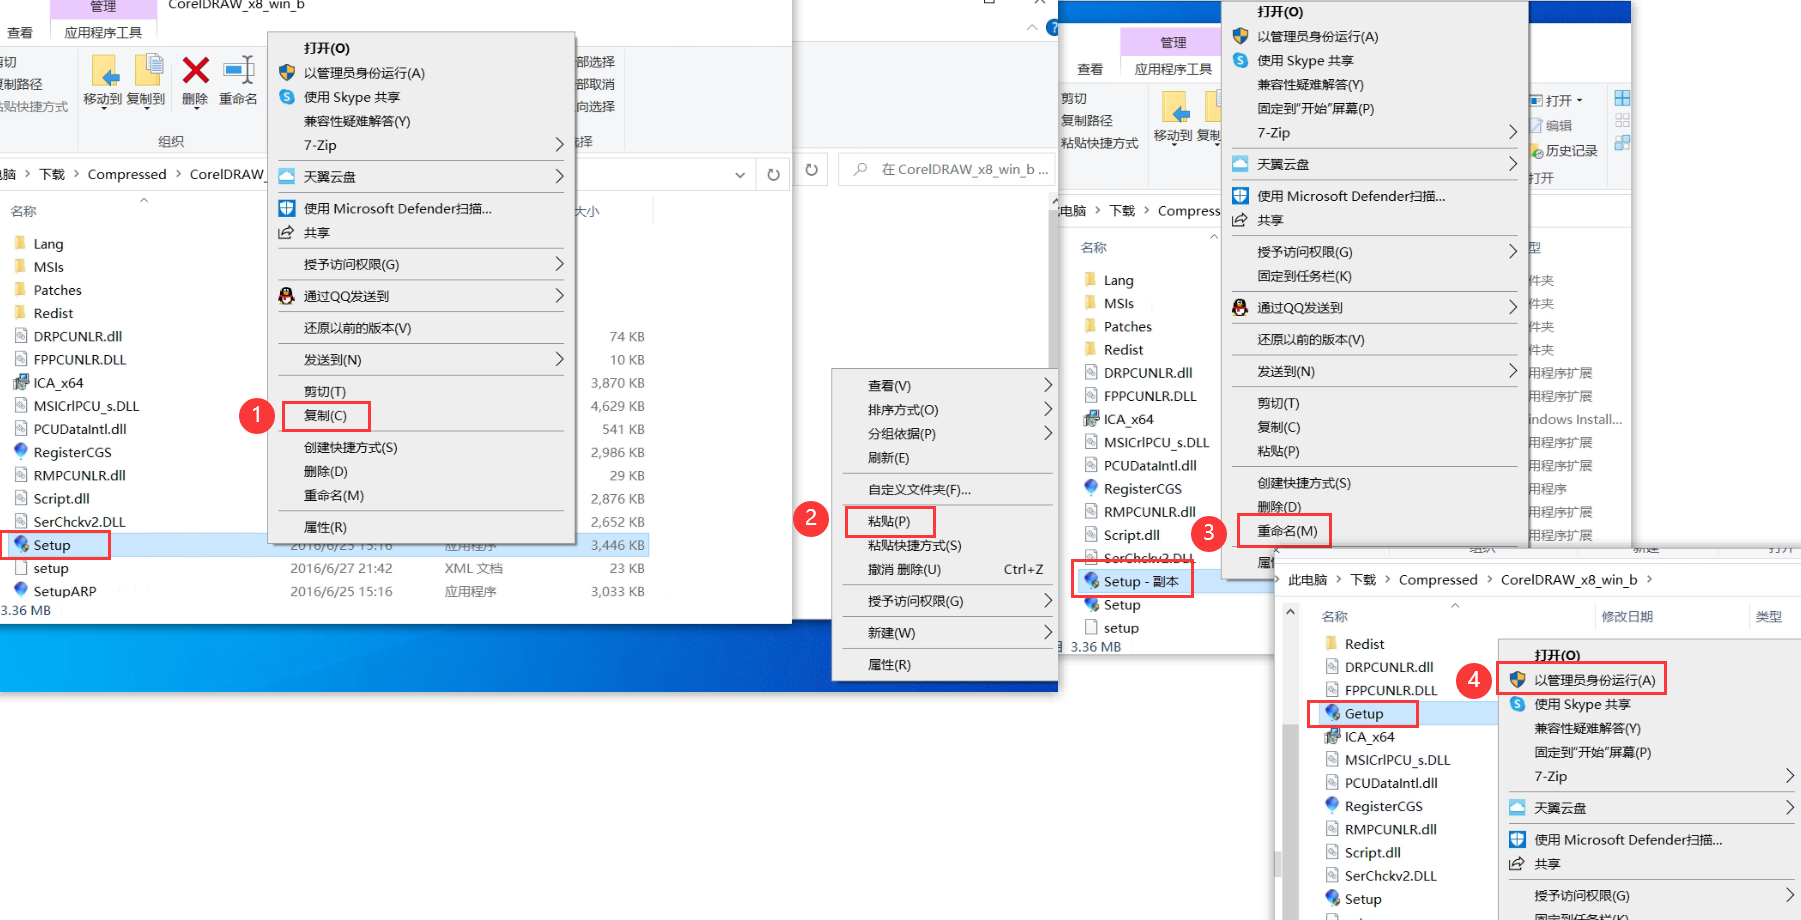The height and width of the screenshot is (920, 1801).
Task: Select the Getup application file icon
Action: (x=1333, y=713)
